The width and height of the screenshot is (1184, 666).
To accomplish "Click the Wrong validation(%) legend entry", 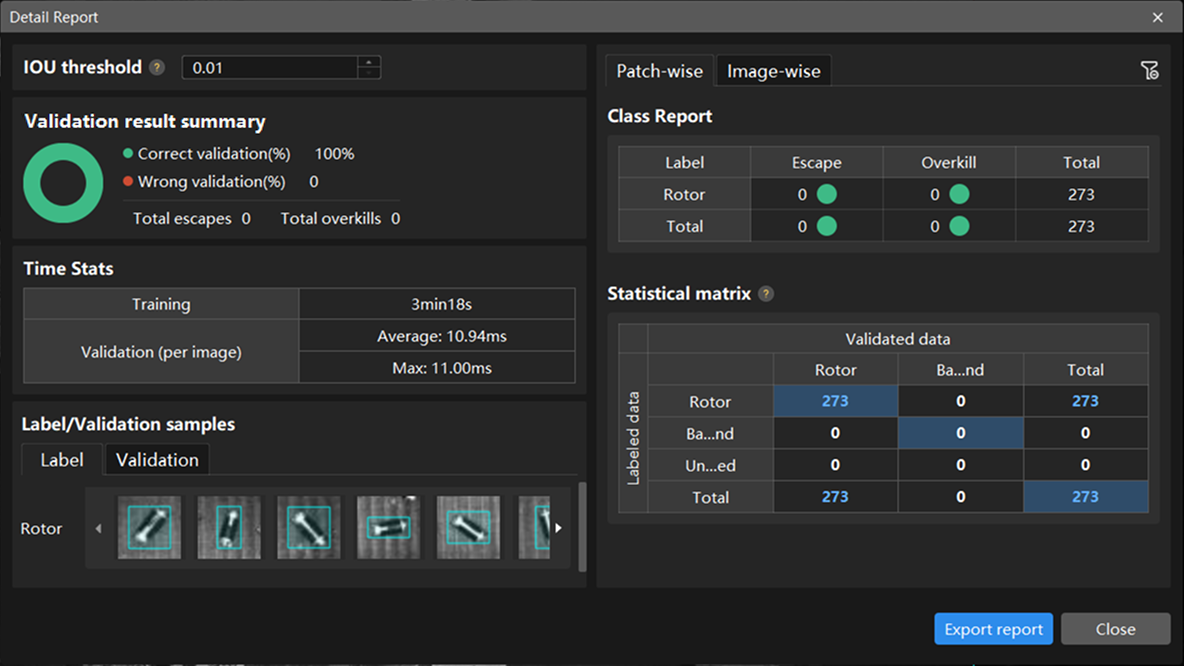I will (x=204, y=181).
